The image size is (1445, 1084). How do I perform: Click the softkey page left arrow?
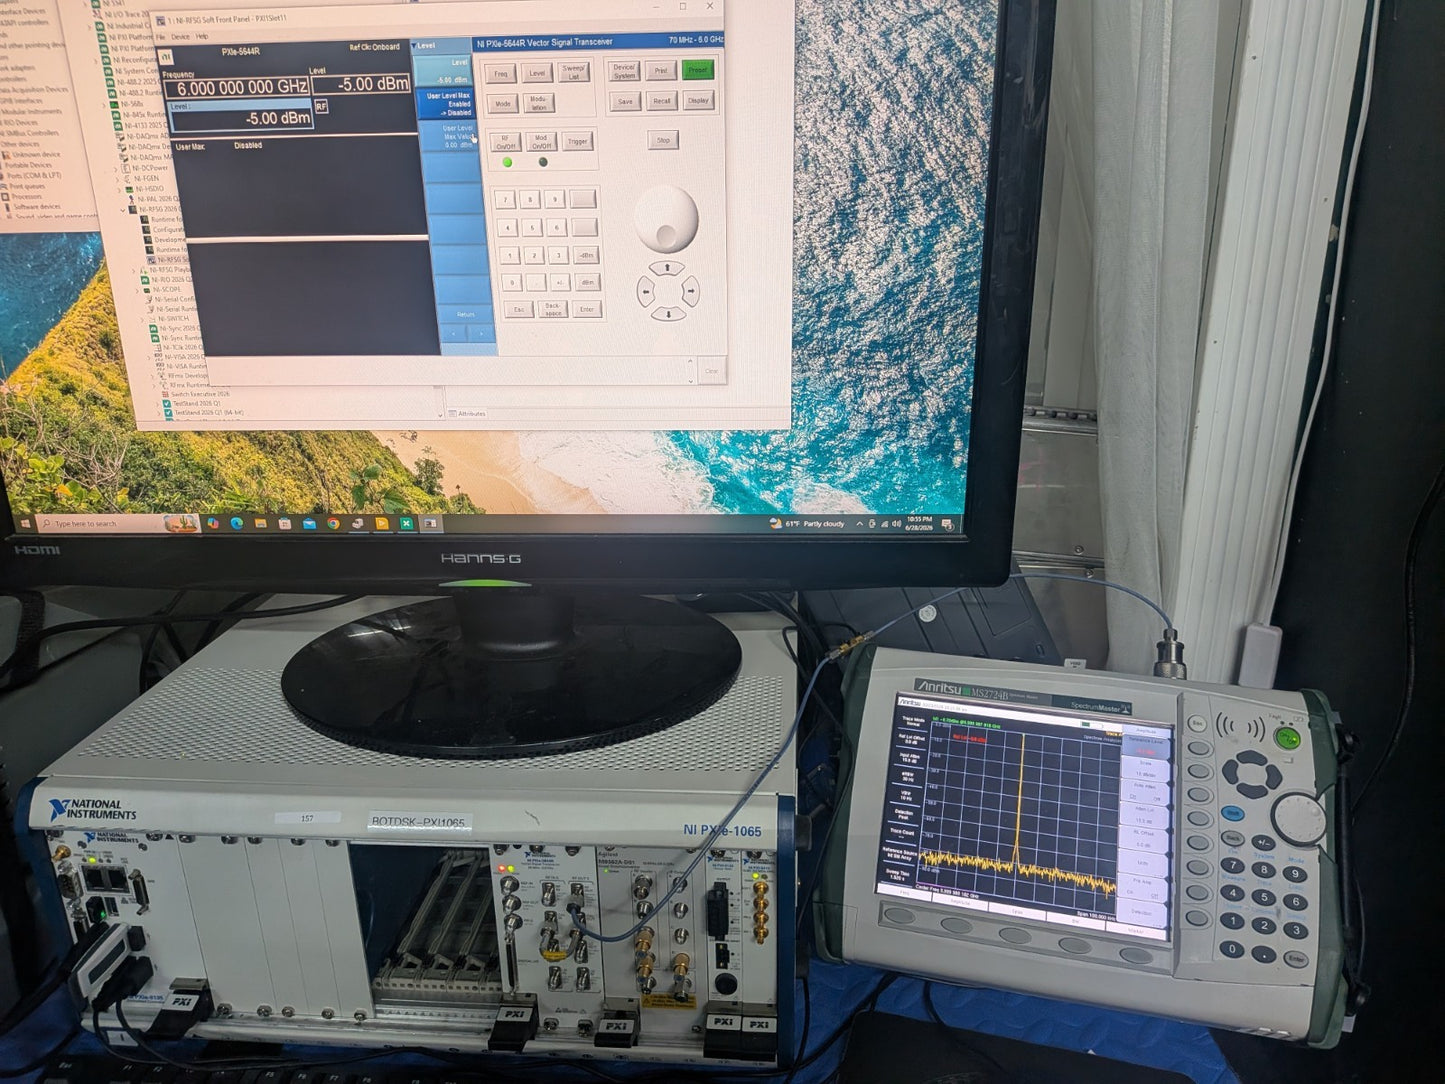[455, 333]
